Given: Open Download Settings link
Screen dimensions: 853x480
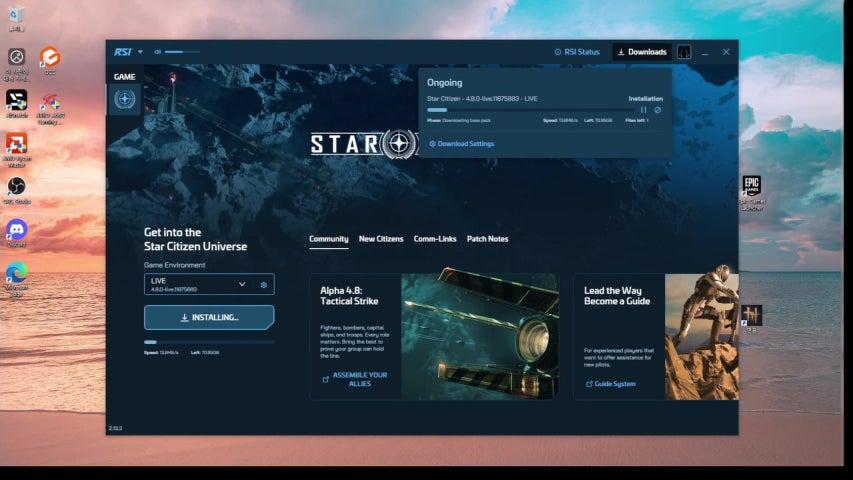Looking at the screenshot, I should pyautogui.click(x=462, y=144).
